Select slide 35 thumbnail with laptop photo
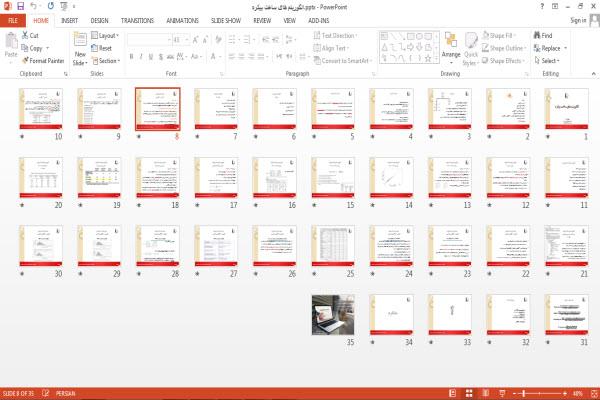Image resolution: width=600 pixels, height=400 pixels. click(333, 315)
